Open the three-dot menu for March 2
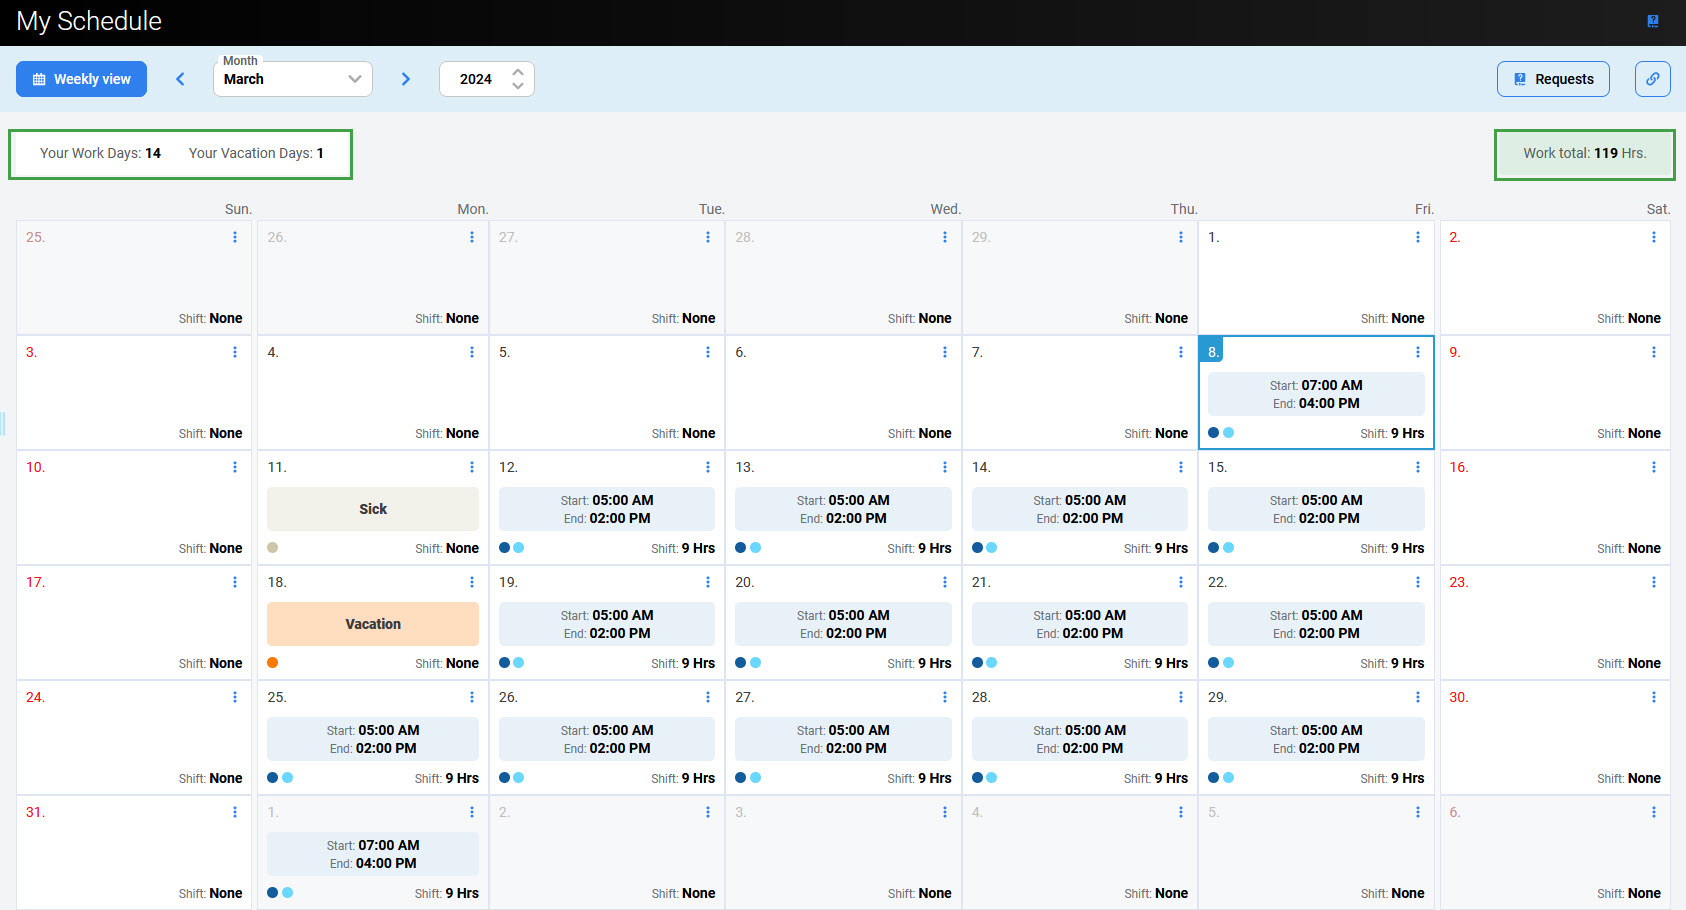 [x=1653, y=237]
